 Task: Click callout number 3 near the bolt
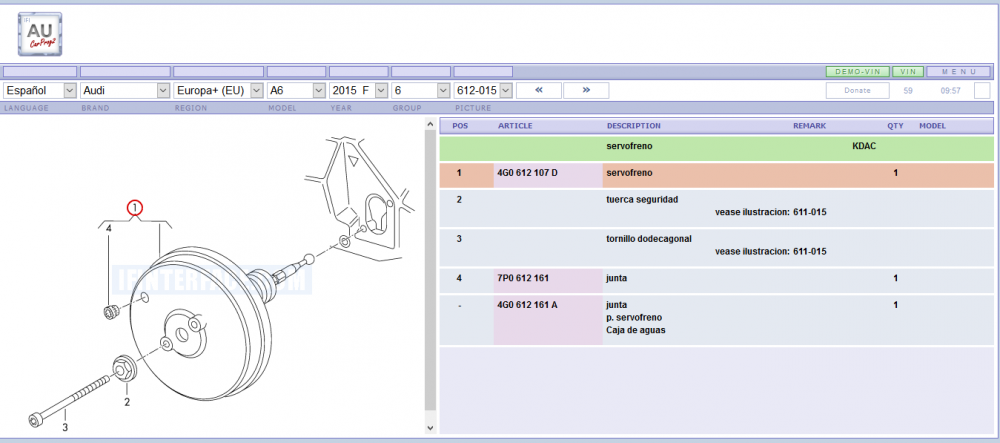point(66,428)
